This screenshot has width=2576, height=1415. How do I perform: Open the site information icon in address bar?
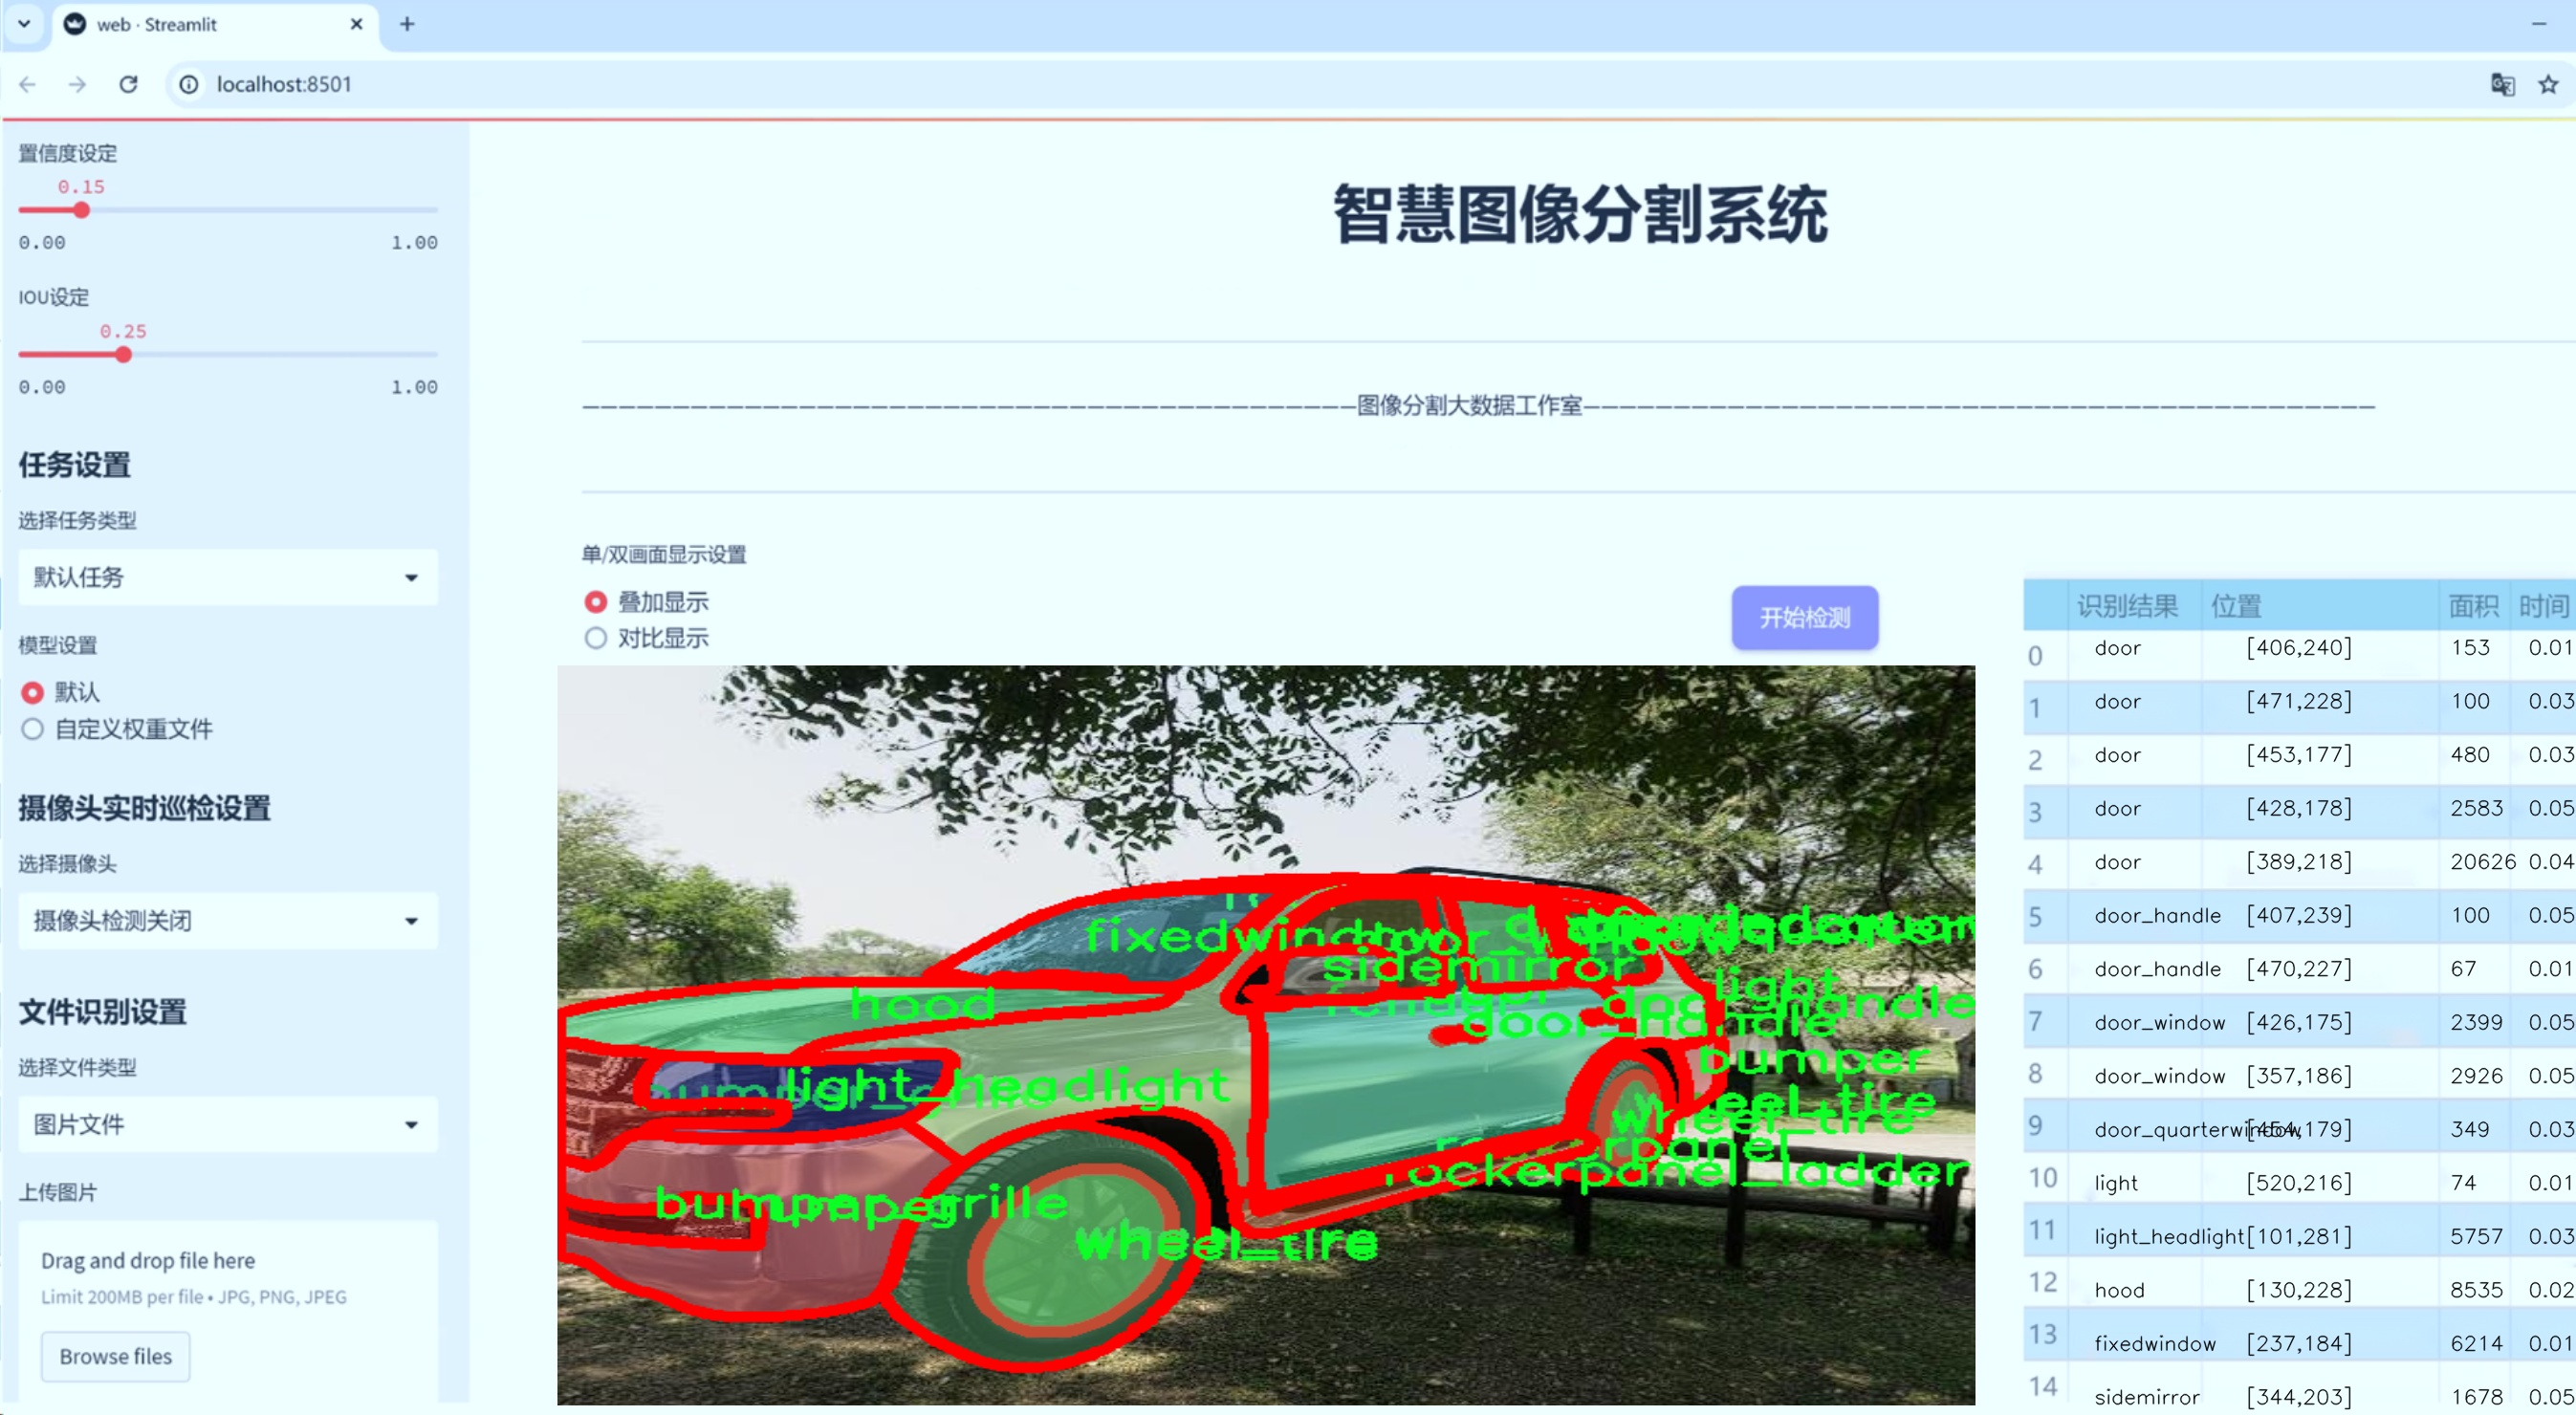(x=189, y=84)
